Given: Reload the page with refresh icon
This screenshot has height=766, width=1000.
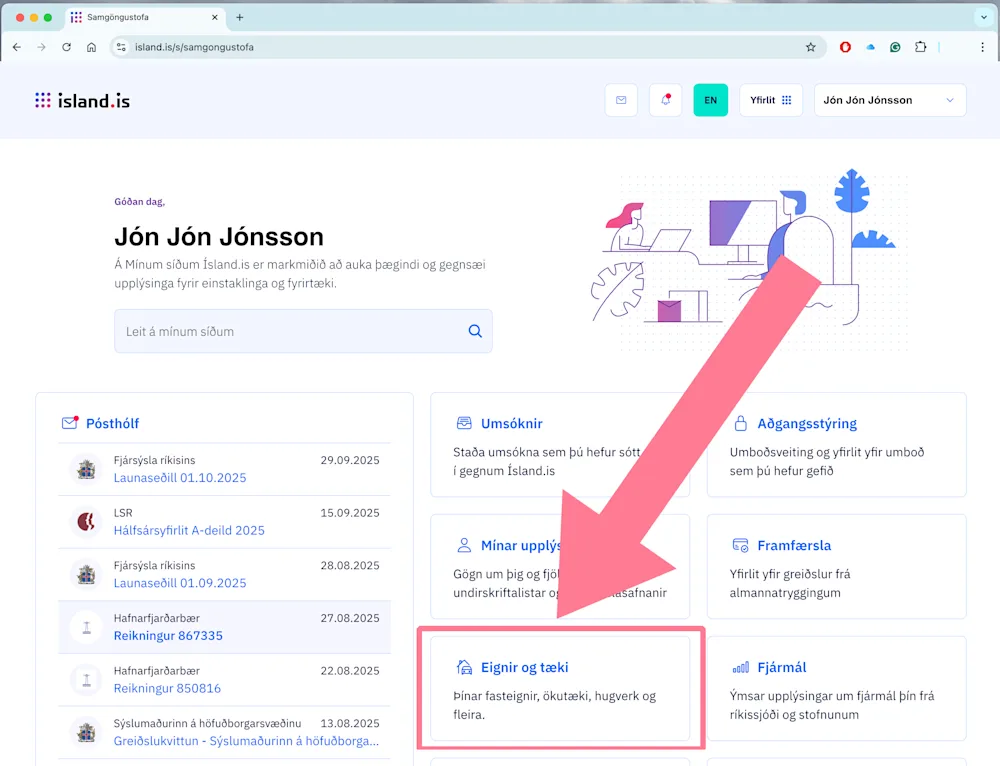Looking at the screenshot, I should coord(66,47).
